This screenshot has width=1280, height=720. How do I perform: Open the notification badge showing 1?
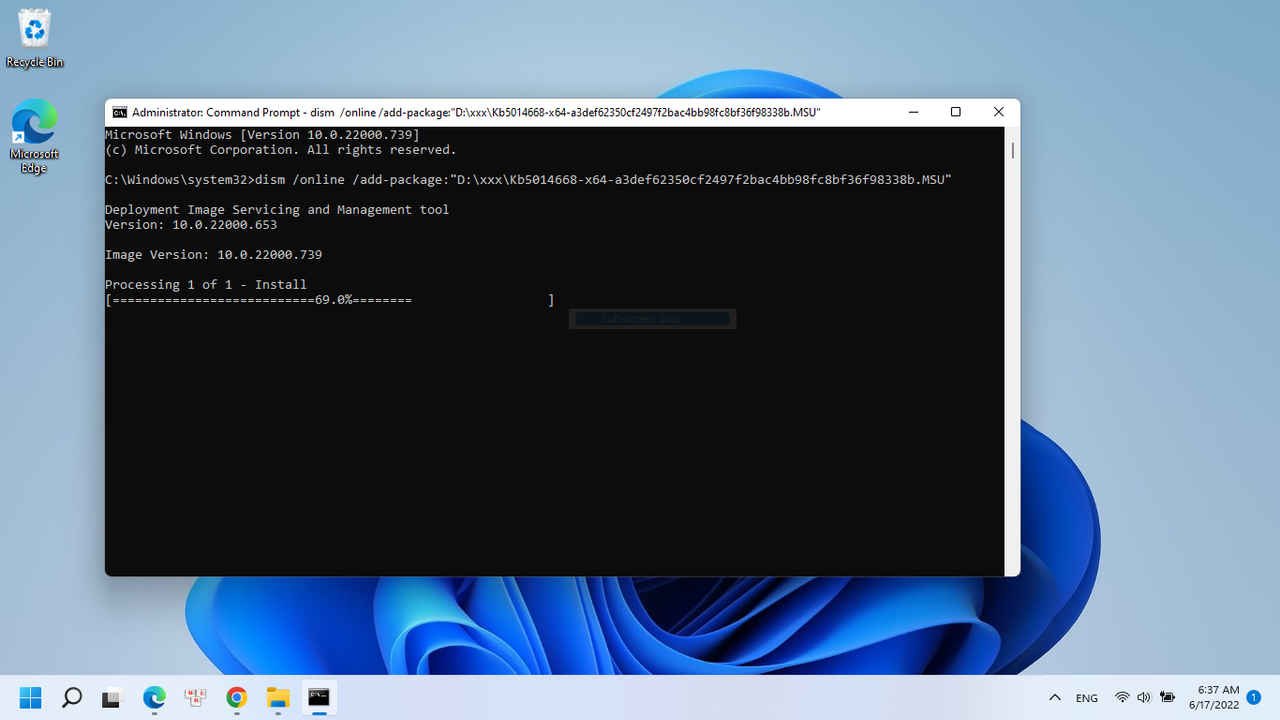1253,698
